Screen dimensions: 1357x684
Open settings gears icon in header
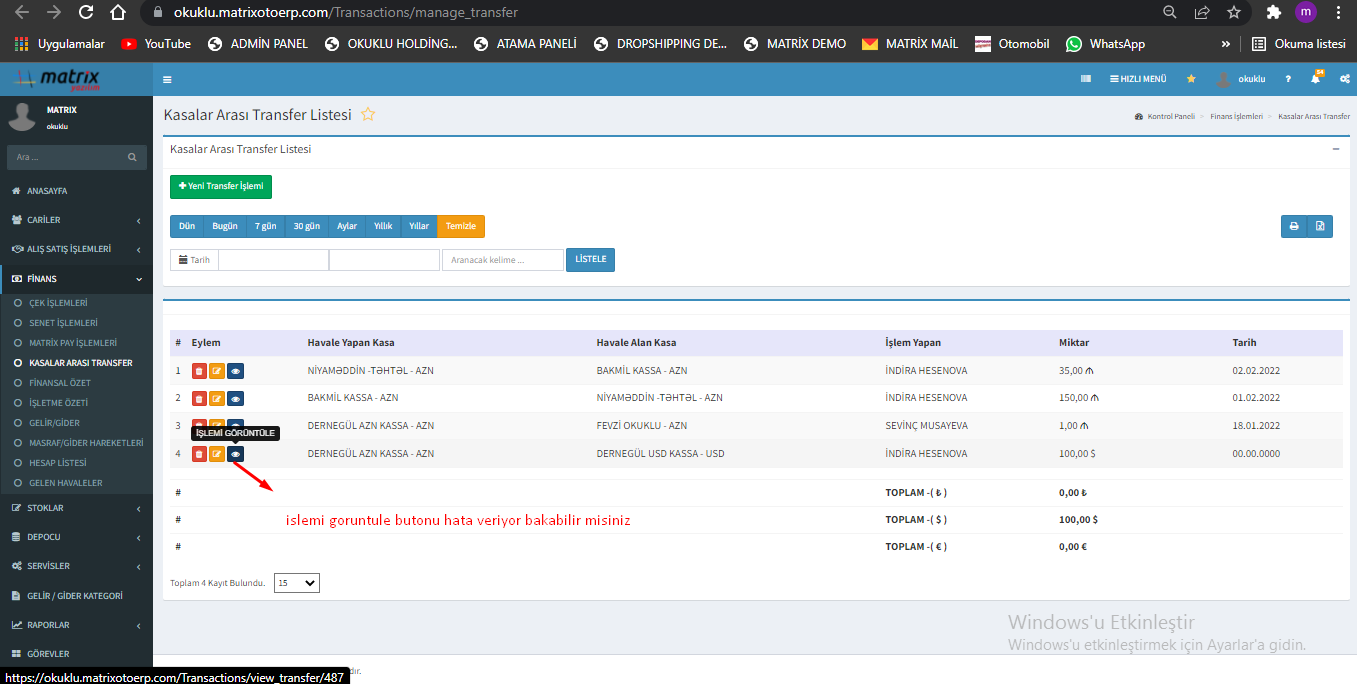pos(1344,79)
